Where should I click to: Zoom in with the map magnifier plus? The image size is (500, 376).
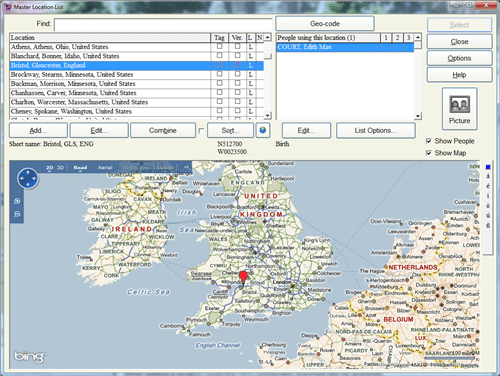17,201
